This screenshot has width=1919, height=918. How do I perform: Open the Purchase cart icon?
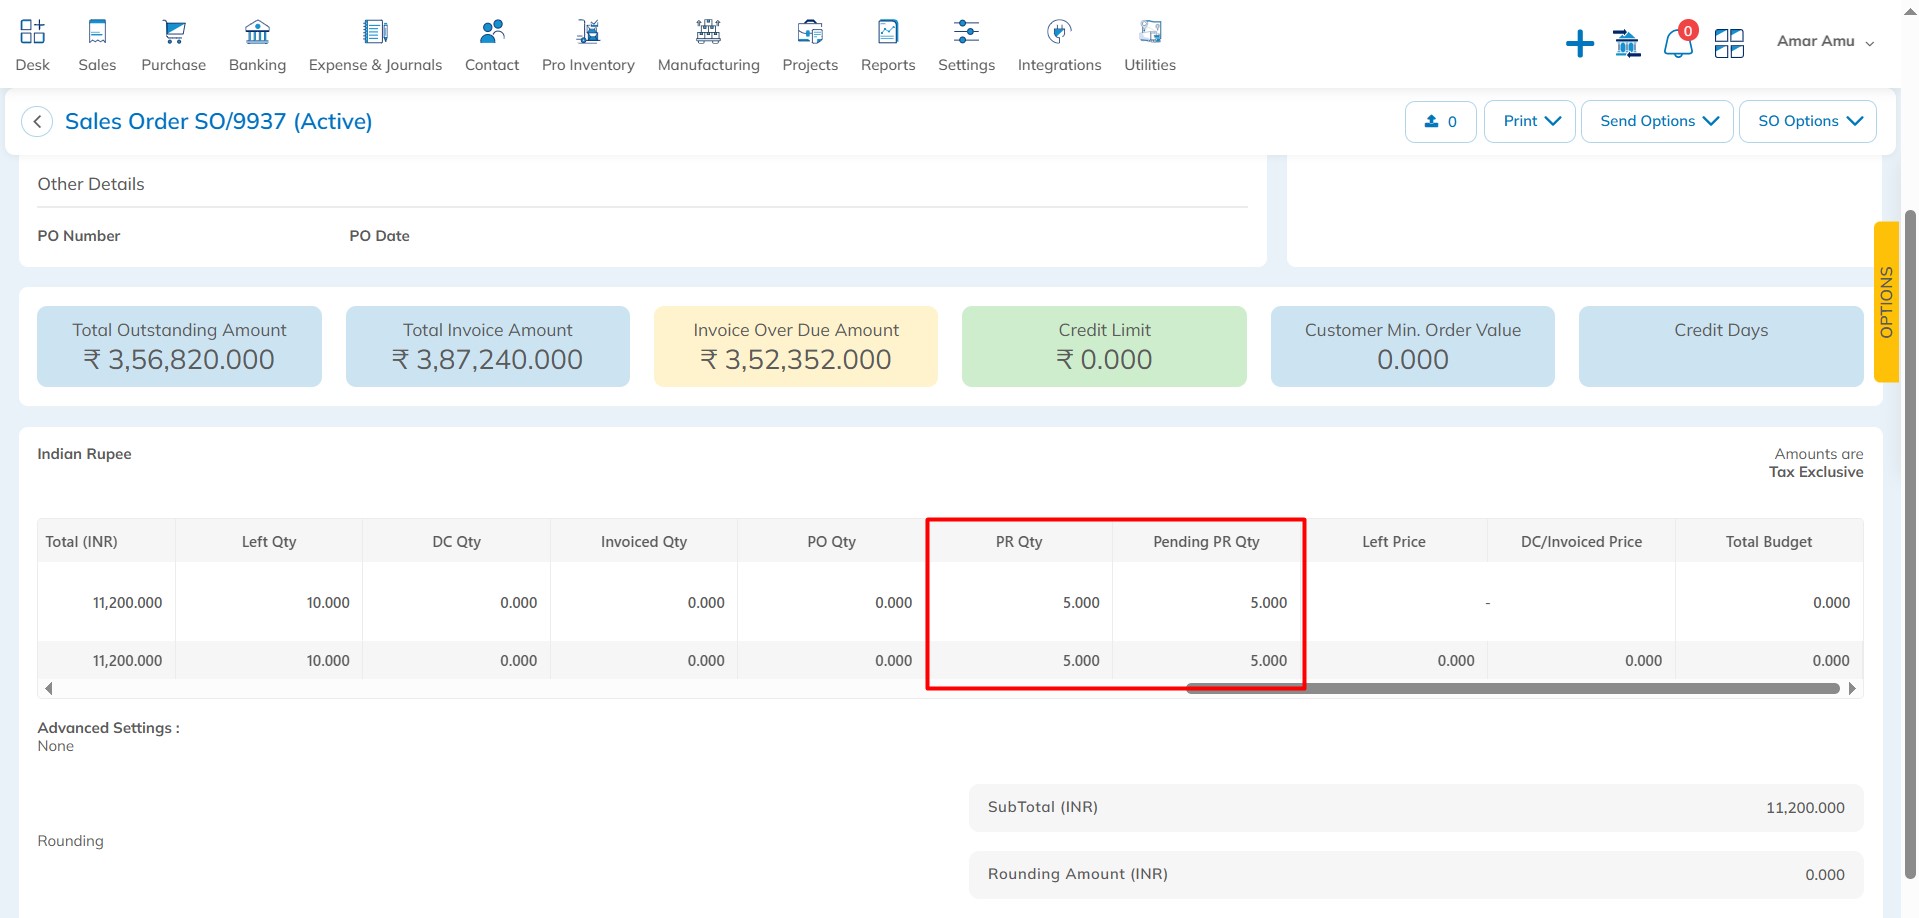tap(174, 32)
